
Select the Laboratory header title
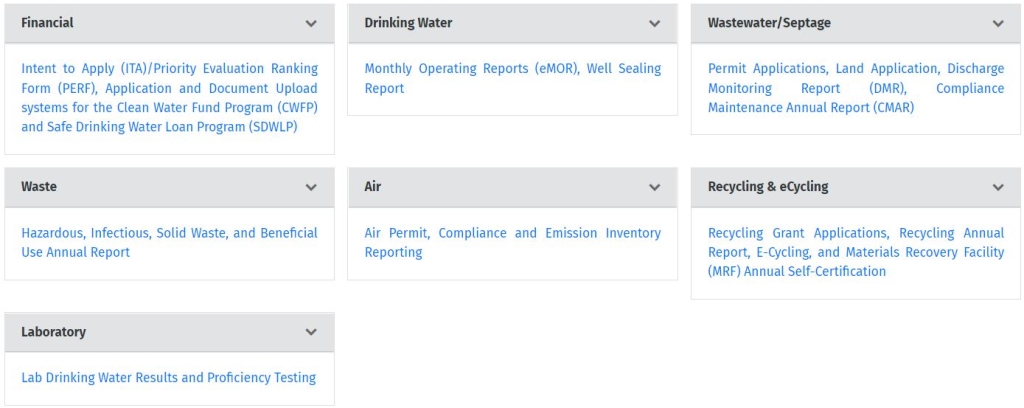pos(53,332)
